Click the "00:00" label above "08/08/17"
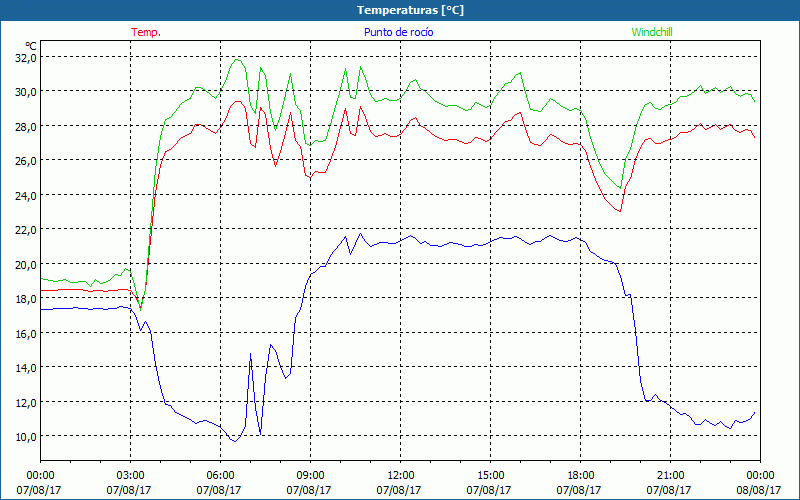 (x=760, y=475)
